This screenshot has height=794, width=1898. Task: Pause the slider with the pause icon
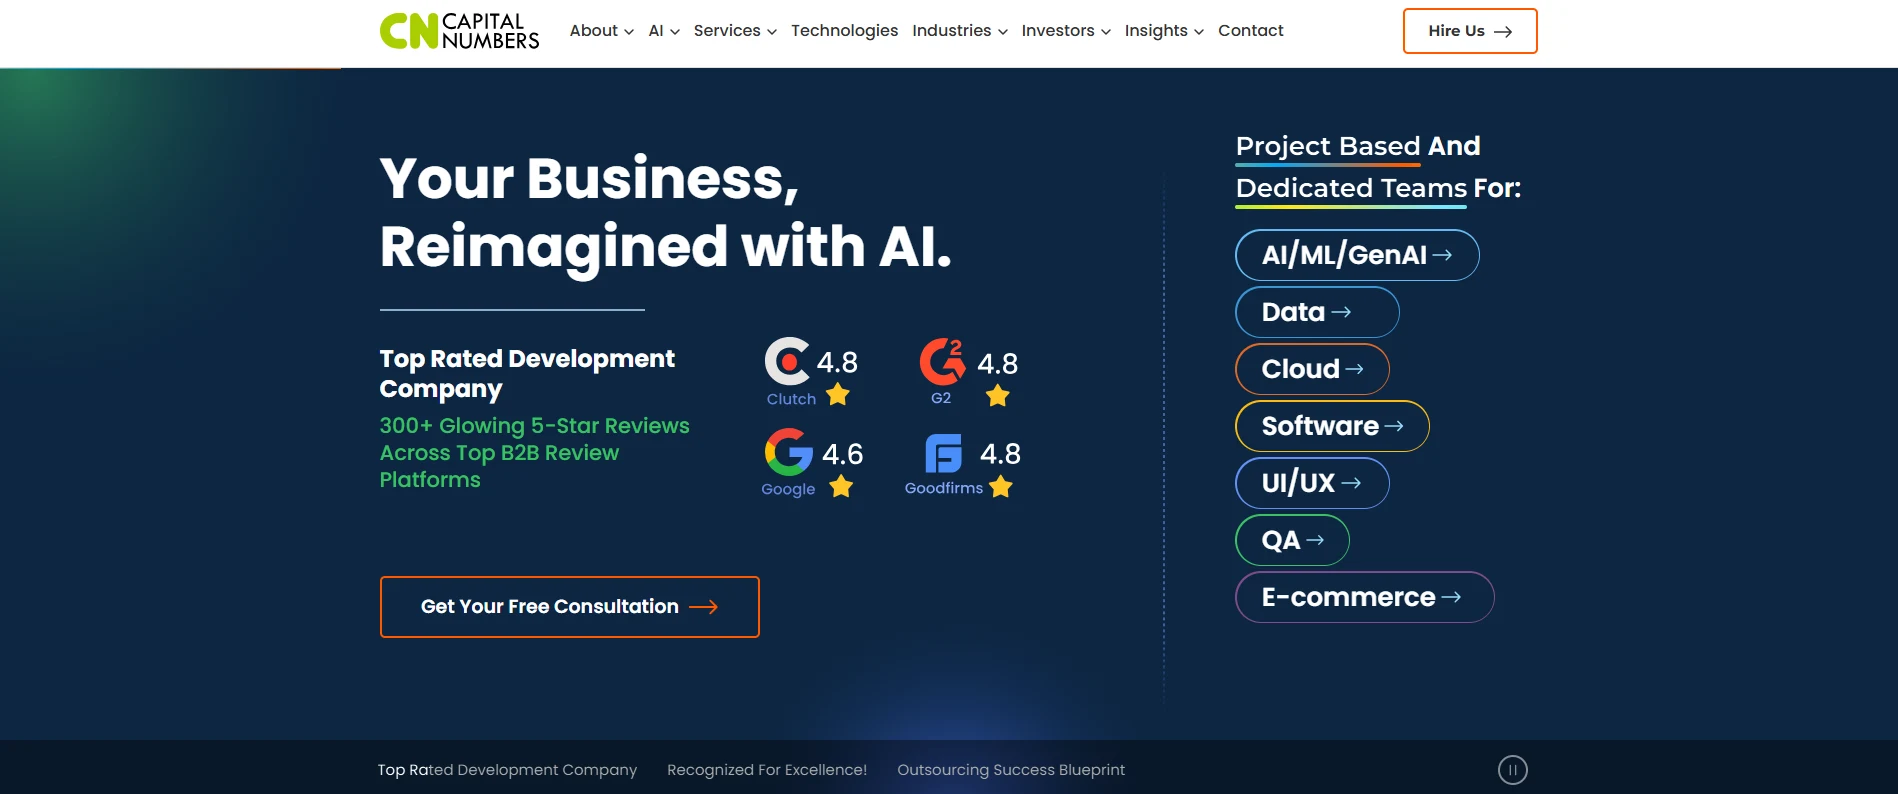point(1512,770)
